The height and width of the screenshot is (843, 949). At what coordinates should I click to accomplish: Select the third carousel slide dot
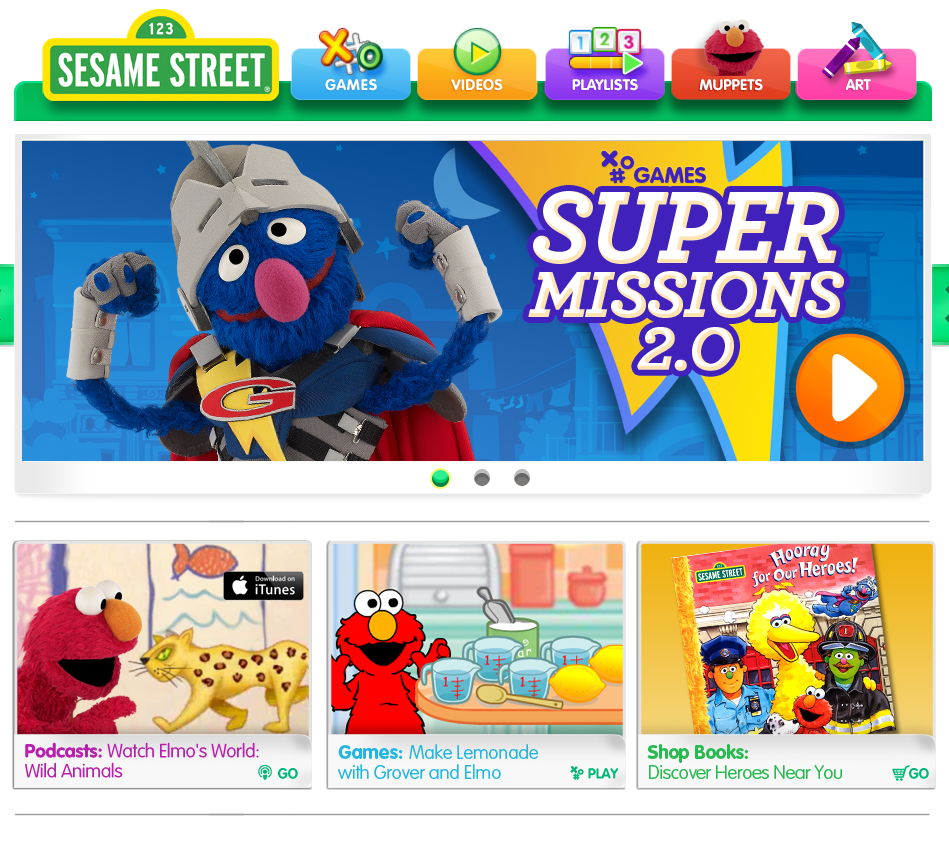coord(522,478)
